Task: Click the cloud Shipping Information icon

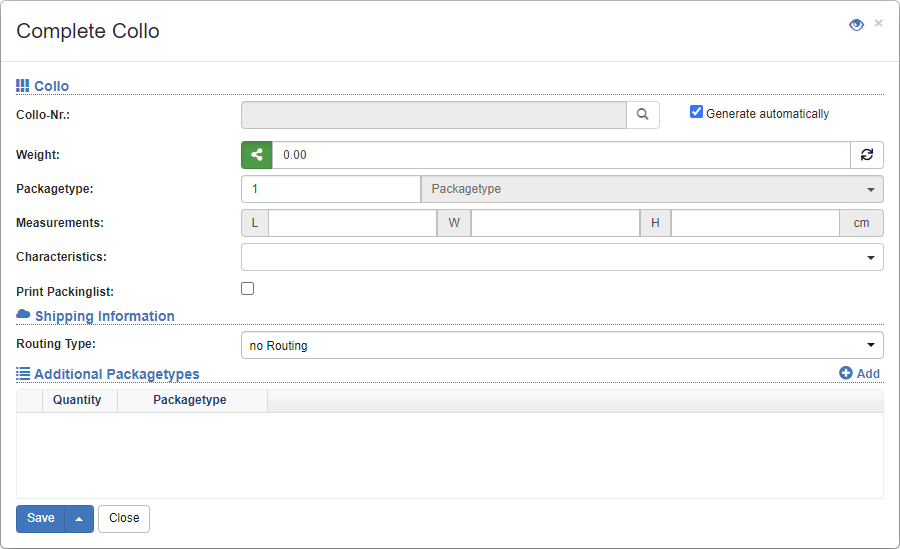Action: (23, 315)
